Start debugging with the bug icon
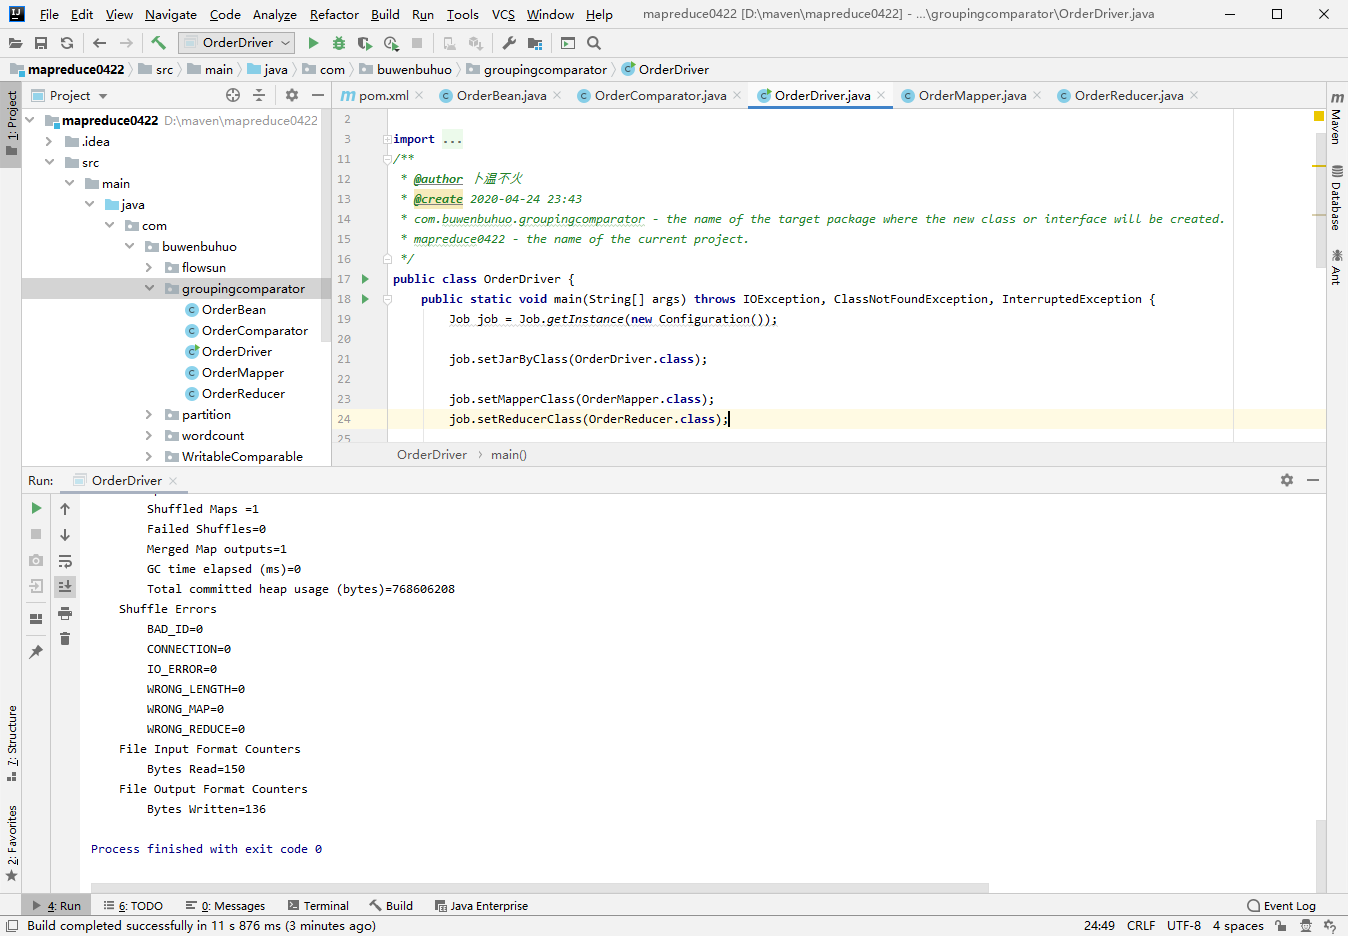The width and height of the screenshot is (1348, 936). click(339, 43)
